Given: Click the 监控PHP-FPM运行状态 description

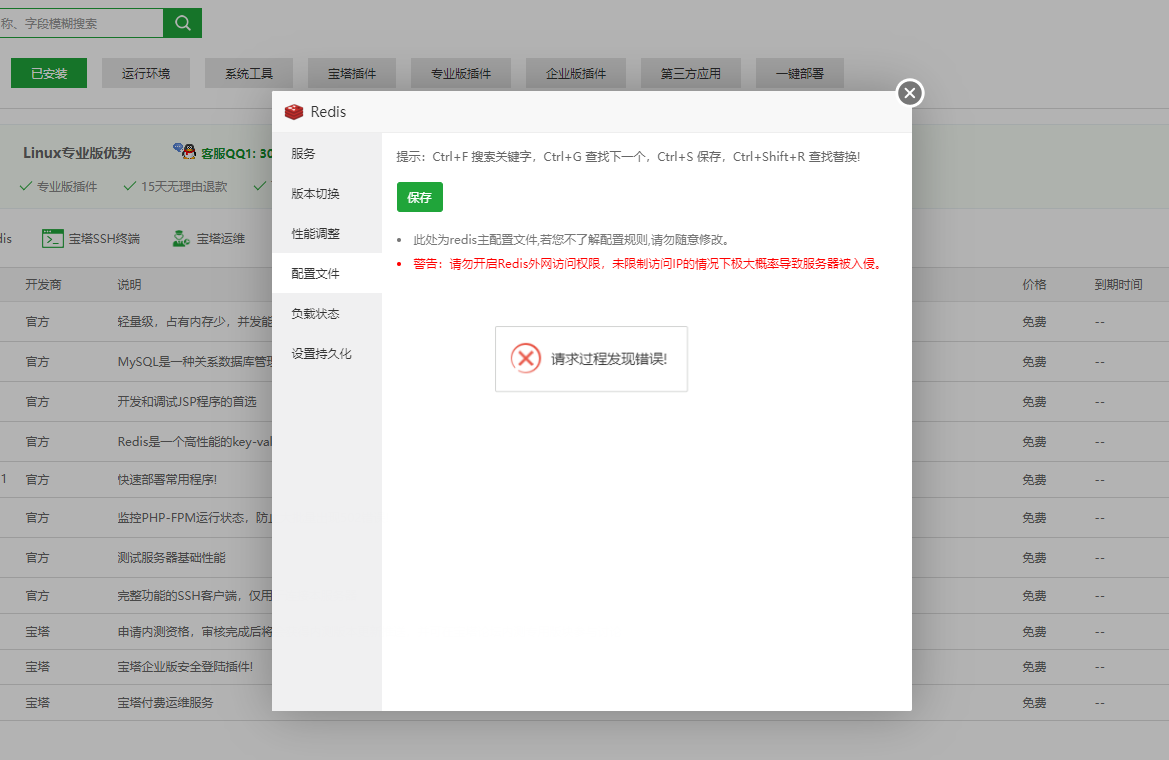Looking at the screenshot, I should [195, 518].
